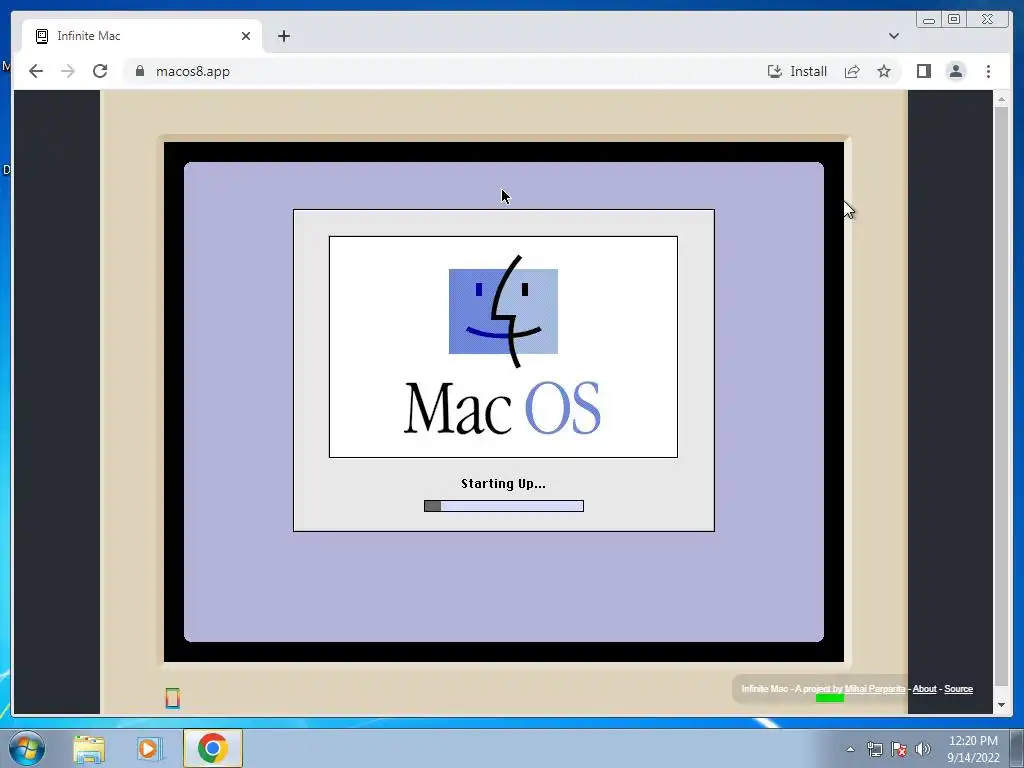
Task: Go back using the browser back arrow
Action: [x=36, y=71]
